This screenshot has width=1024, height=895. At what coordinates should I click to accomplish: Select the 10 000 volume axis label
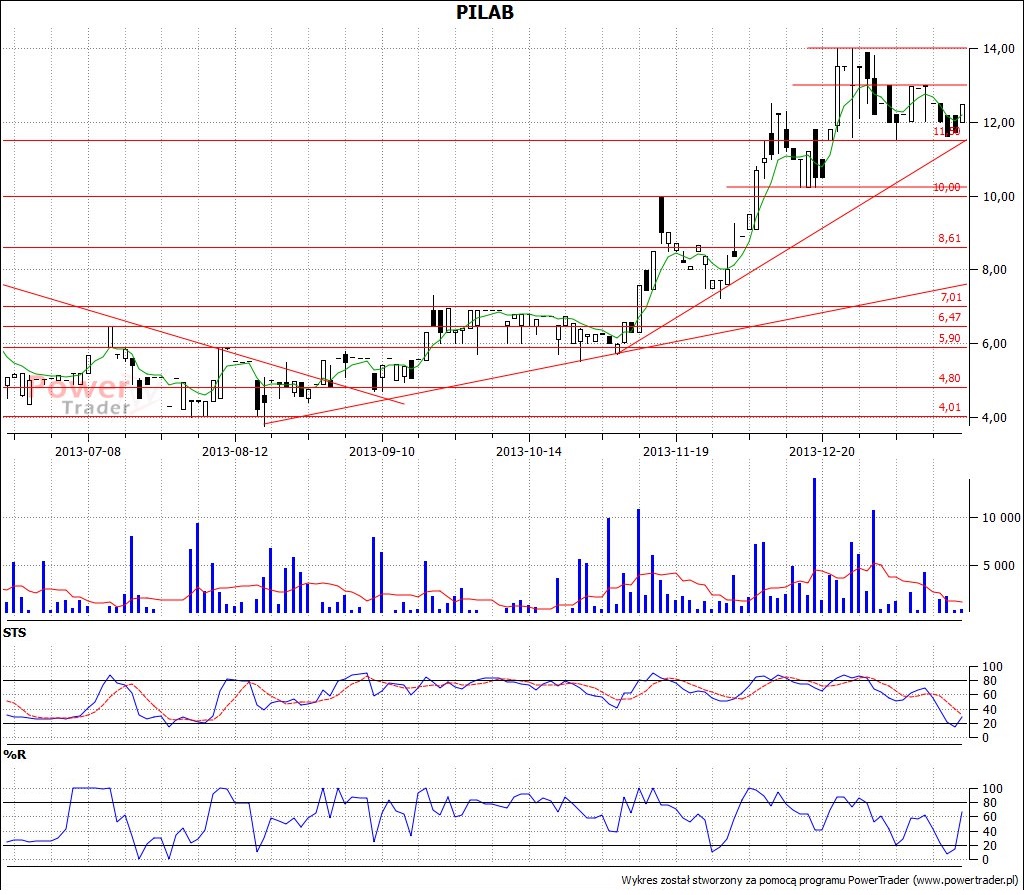click(996, 518)
